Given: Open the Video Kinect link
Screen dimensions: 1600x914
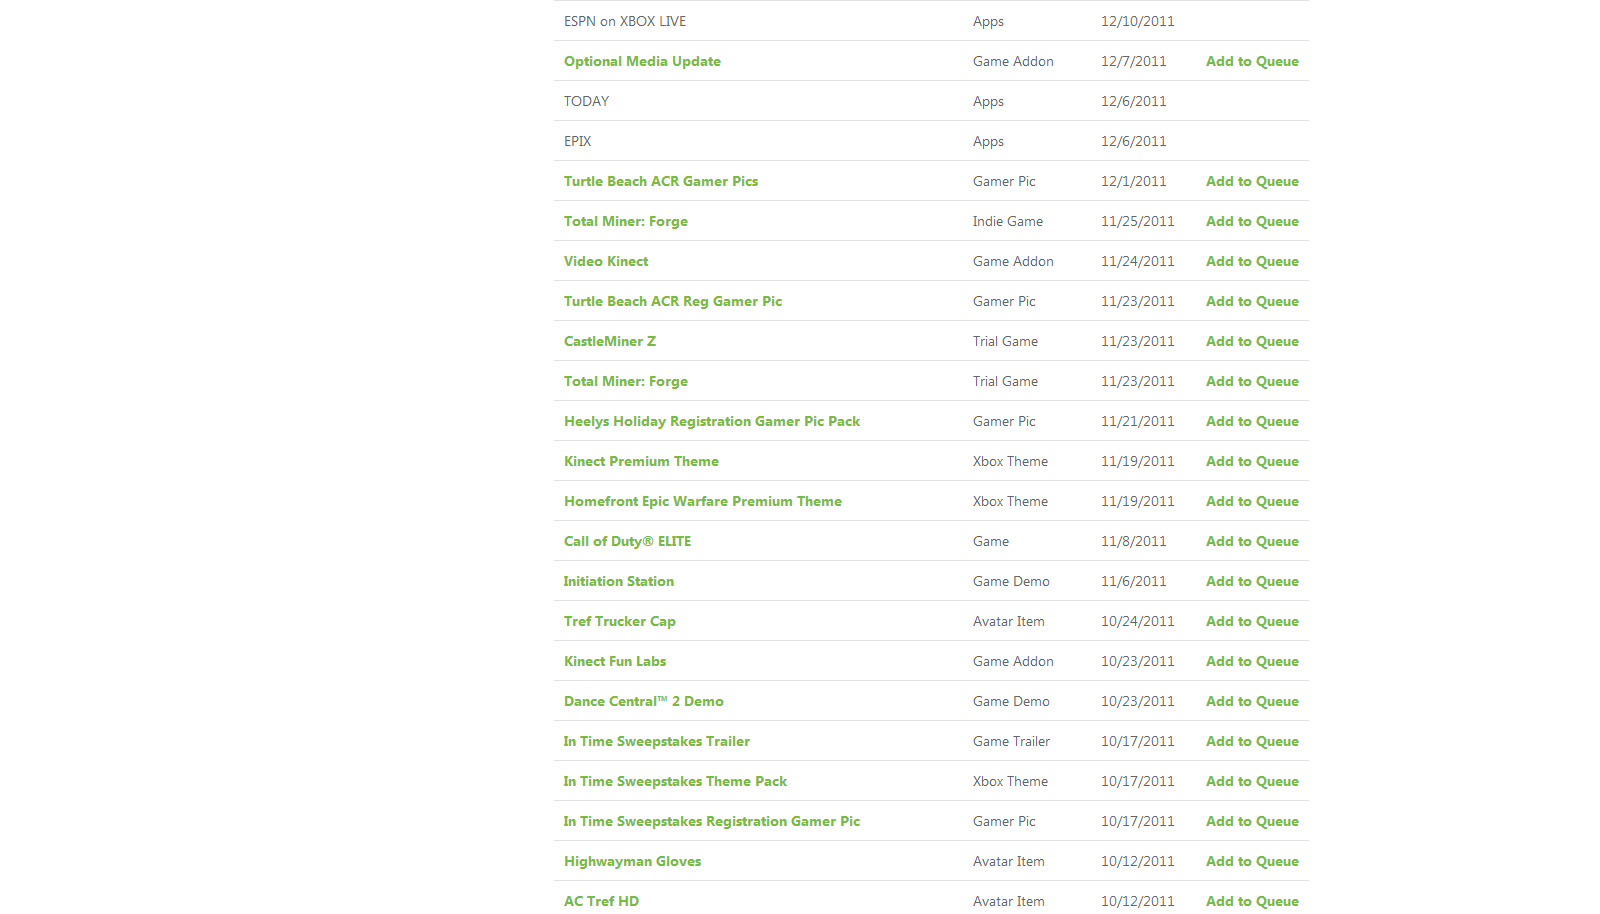Looking at the screenshot, I should click(x=606, y=261).
